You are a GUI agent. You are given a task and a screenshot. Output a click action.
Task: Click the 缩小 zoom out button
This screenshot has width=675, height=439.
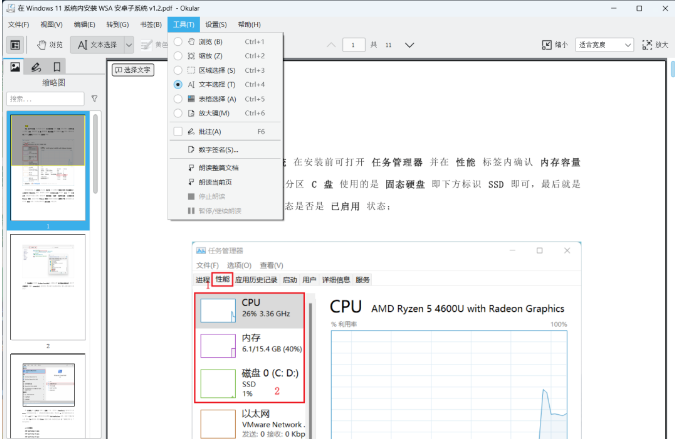click(555, 45)
